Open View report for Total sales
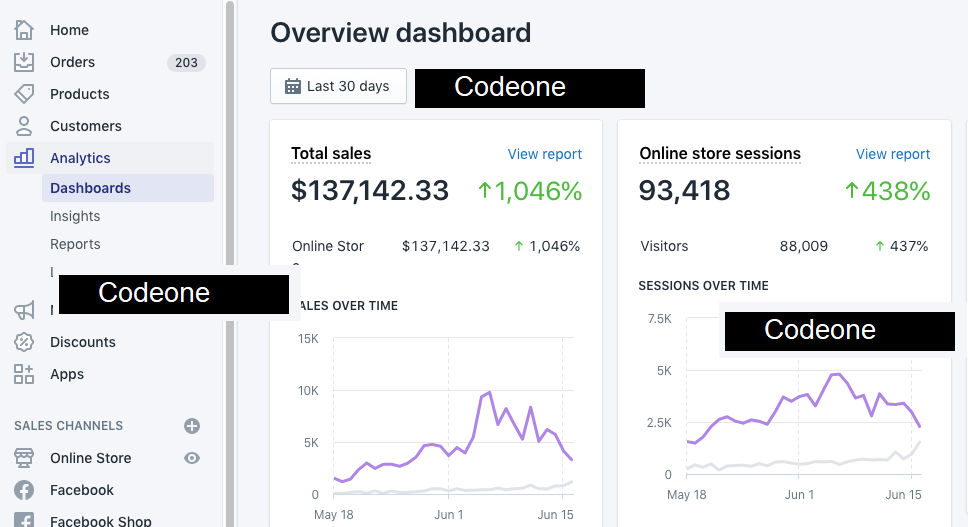This screenshot has width=968, height=527. point(544,154)
